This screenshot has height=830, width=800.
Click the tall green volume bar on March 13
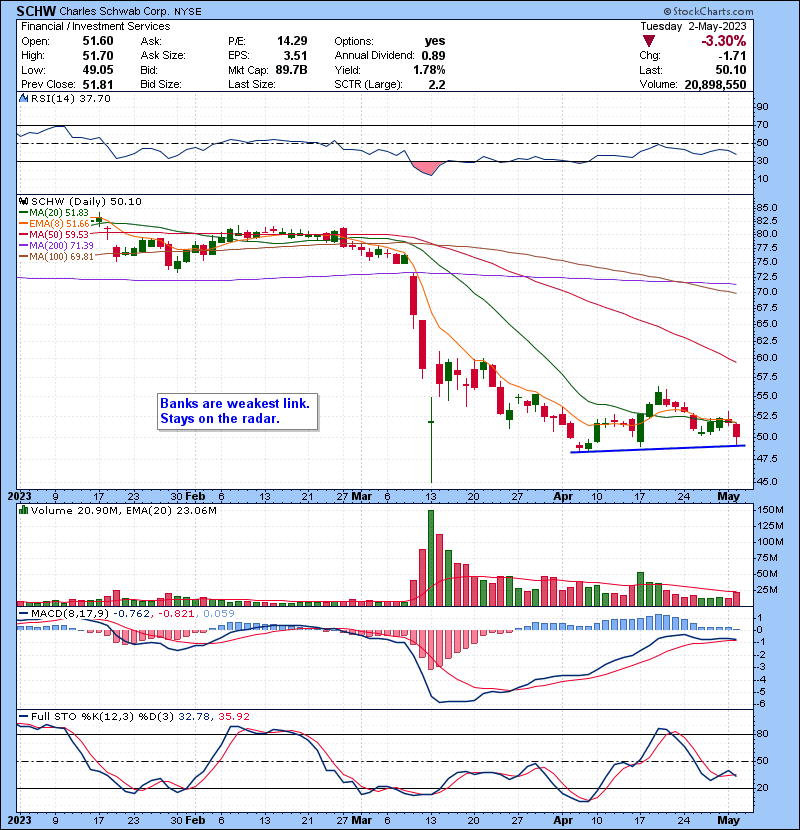430,558
